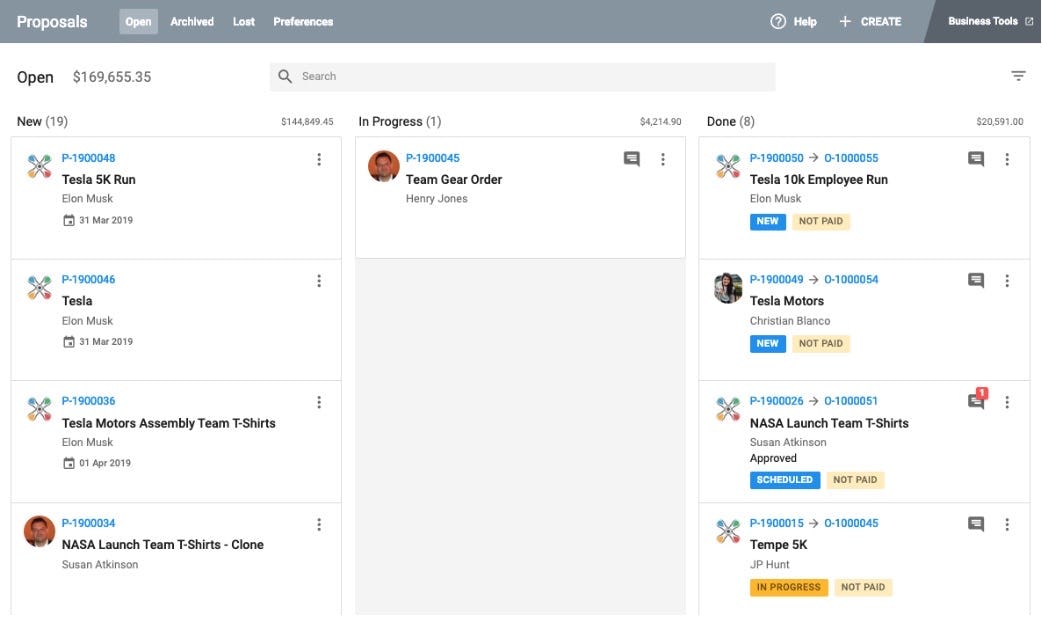Open the Help icon in the top bar

[x=778, y=21]
